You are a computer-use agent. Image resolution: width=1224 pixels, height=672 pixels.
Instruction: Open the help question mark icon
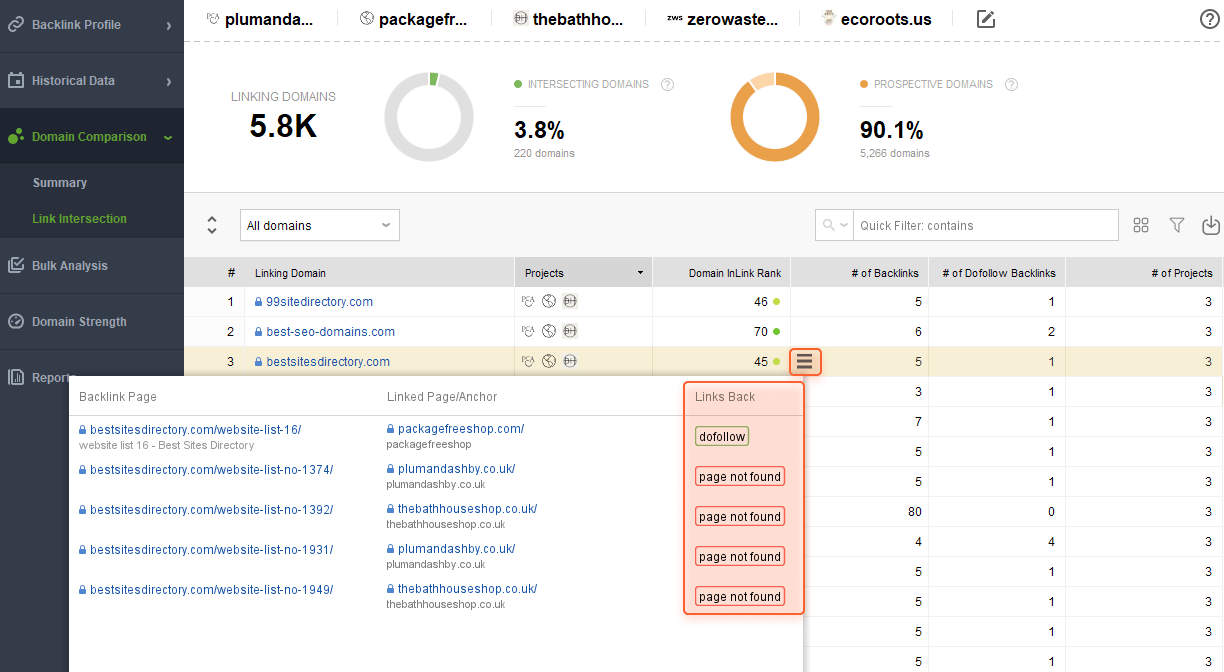coord(1209,19)
